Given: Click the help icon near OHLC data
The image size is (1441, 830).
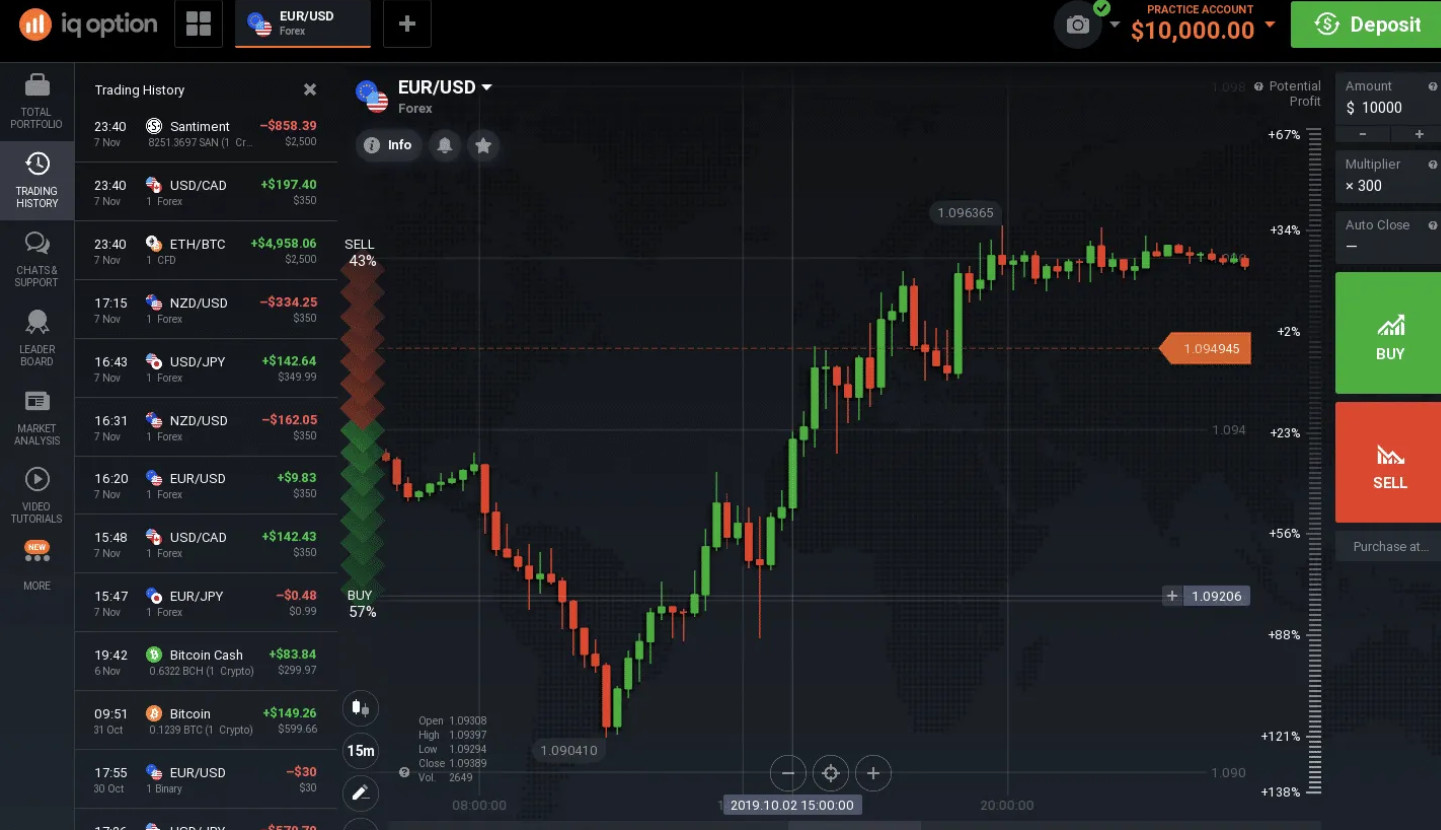Looking at the screenshot, I should pyautogui.click(x=404, y=773).
